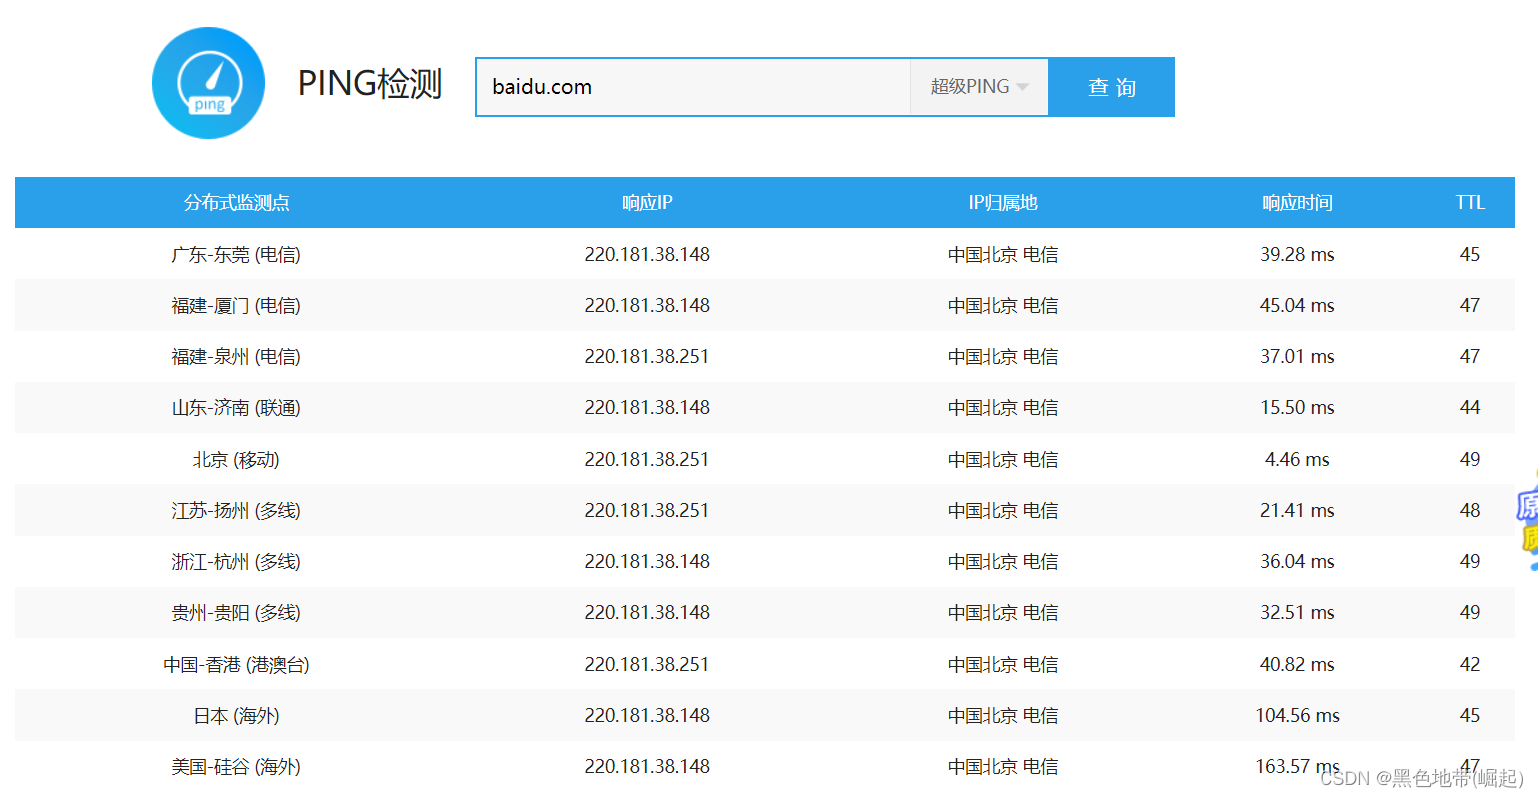Screen dimensions: 1538x798
Task: Click the 查询 search button
Action: pos(1111,87)
